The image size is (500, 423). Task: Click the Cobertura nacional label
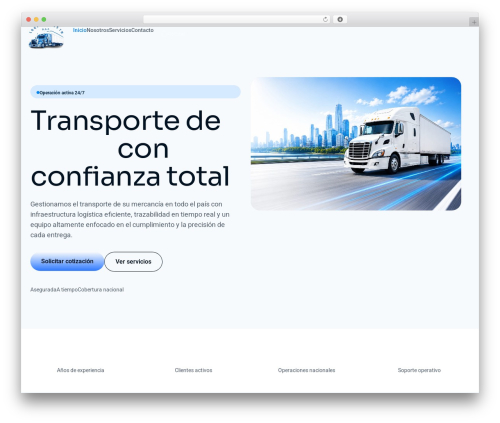pos(101,290)
